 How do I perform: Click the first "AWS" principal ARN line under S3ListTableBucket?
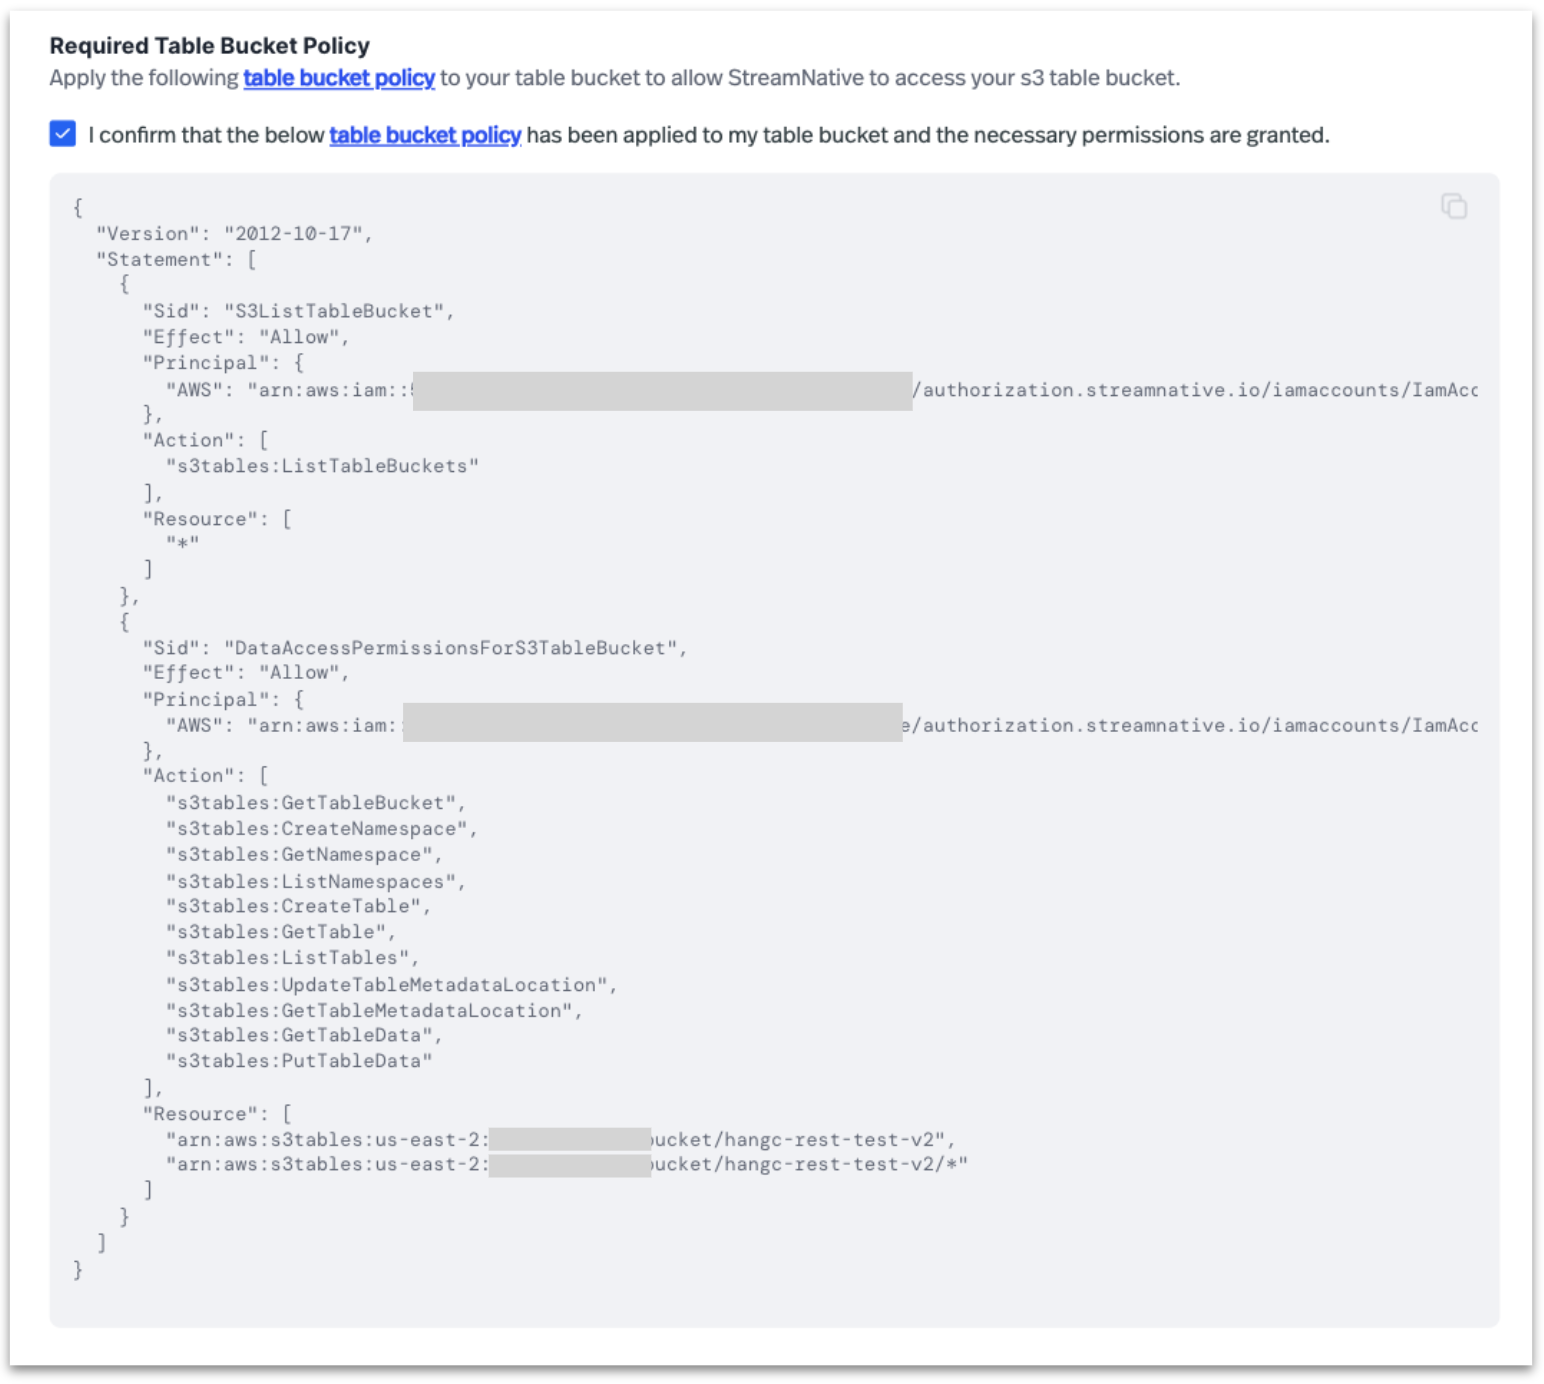pyautogui.click(x=822, y=390)
